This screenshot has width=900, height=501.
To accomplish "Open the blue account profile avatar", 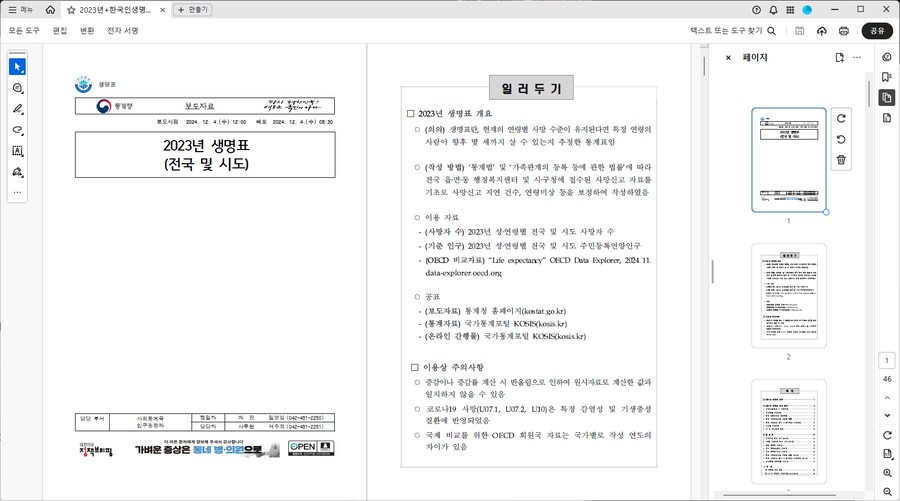I will coord(807,10).
